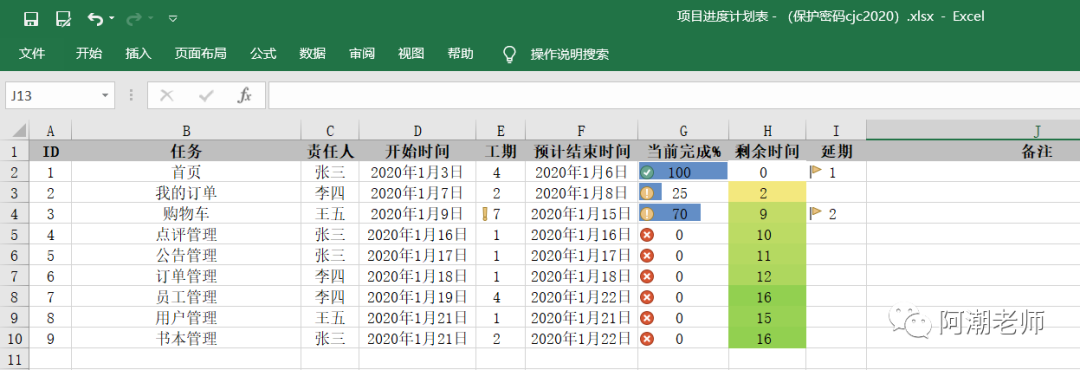Switch to the 插入 ribbon tab
1080x370 pixels.
coord(138,54)
